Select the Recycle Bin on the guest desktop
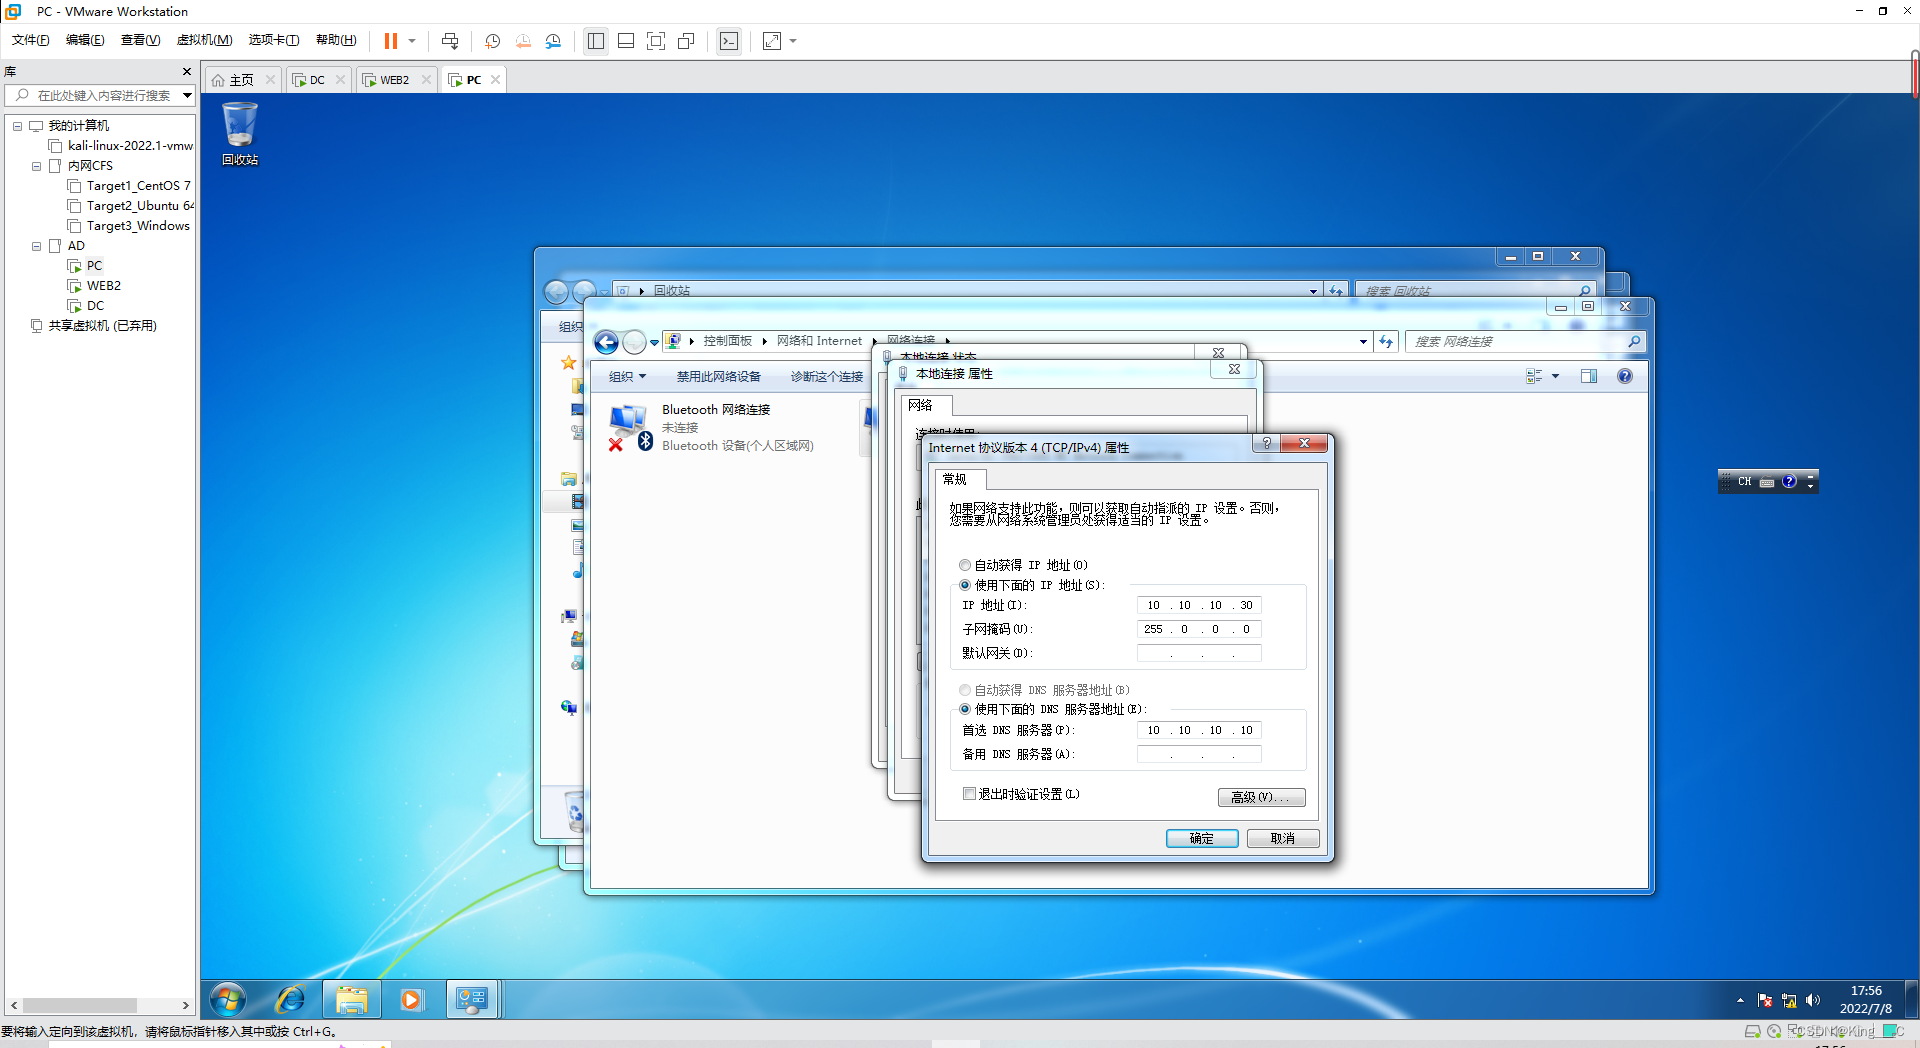Viewport: 1920px width, 1048px height. click(x=240, y=133)
